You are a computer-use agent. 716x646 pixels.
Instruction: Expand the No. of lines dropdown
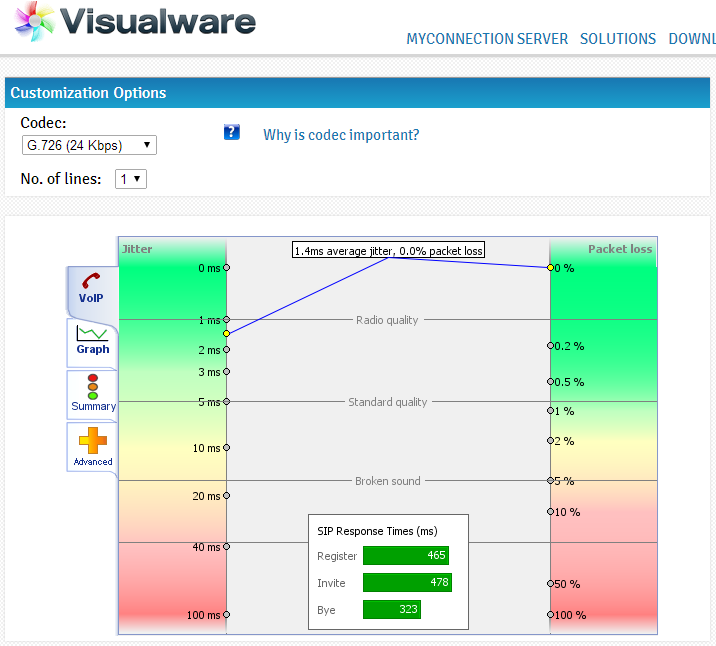point(131,179)
